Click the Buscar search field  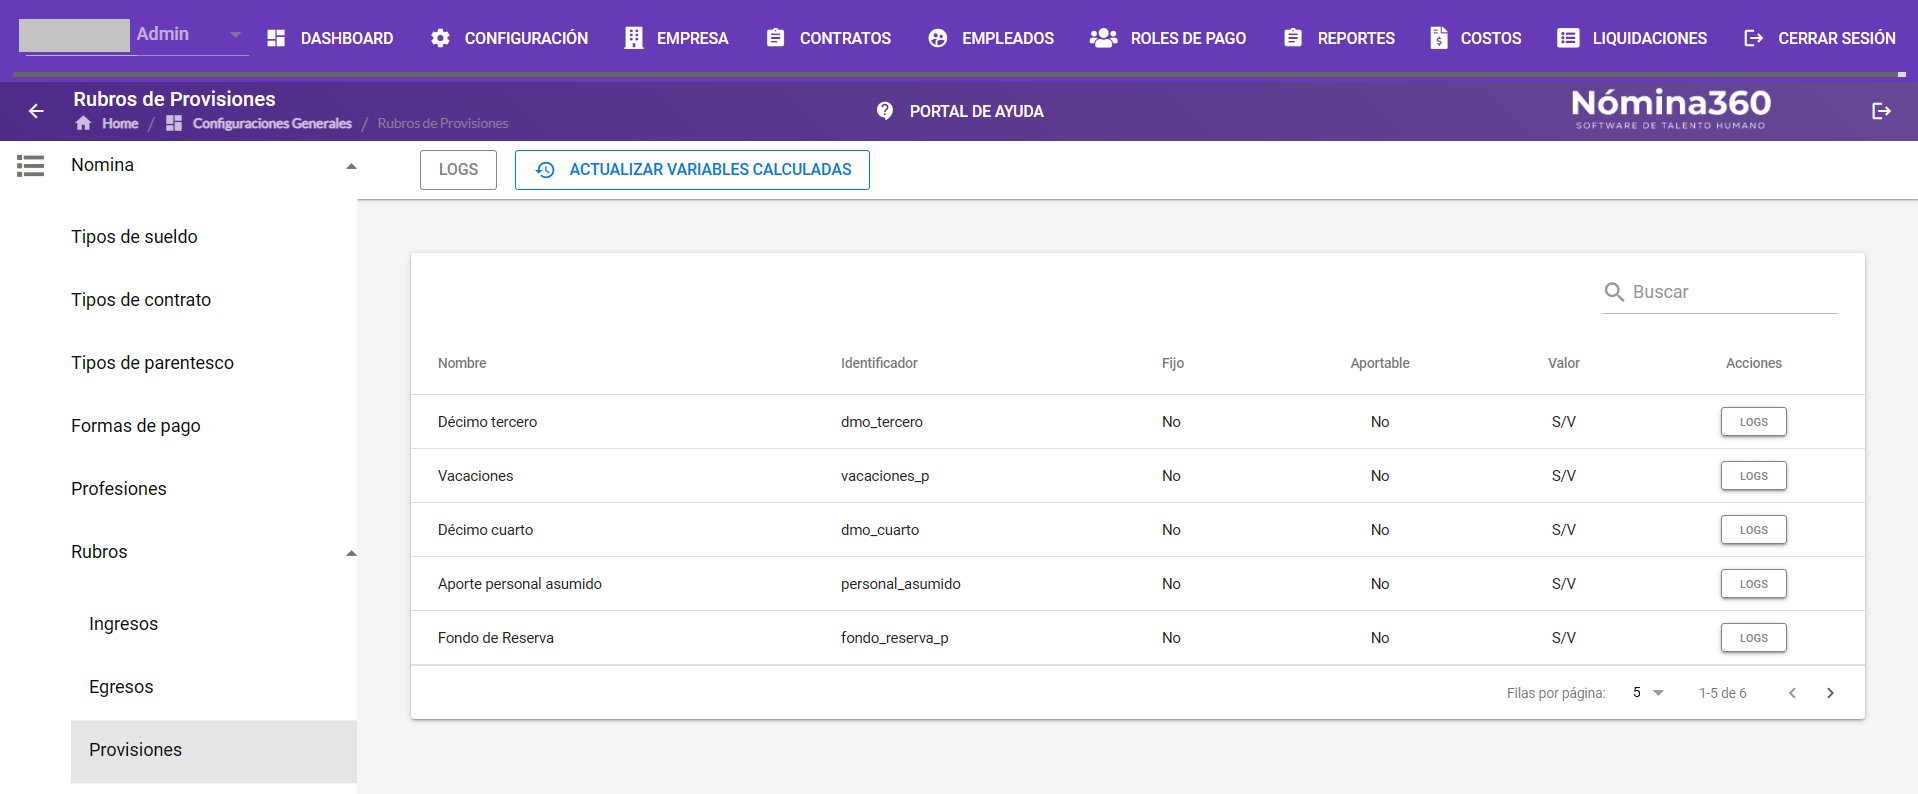tap(1720, 292)
